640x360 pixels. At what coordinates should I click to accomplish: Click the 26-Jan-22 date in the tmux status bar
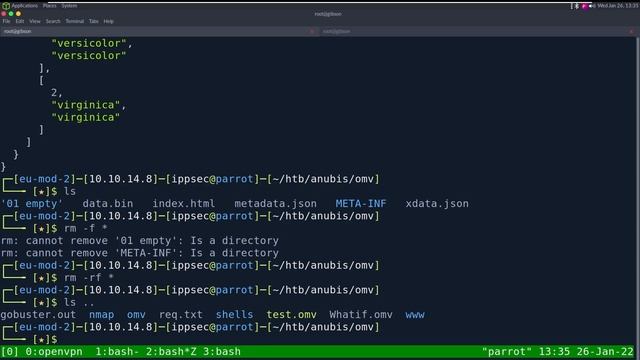pos(605,351)
